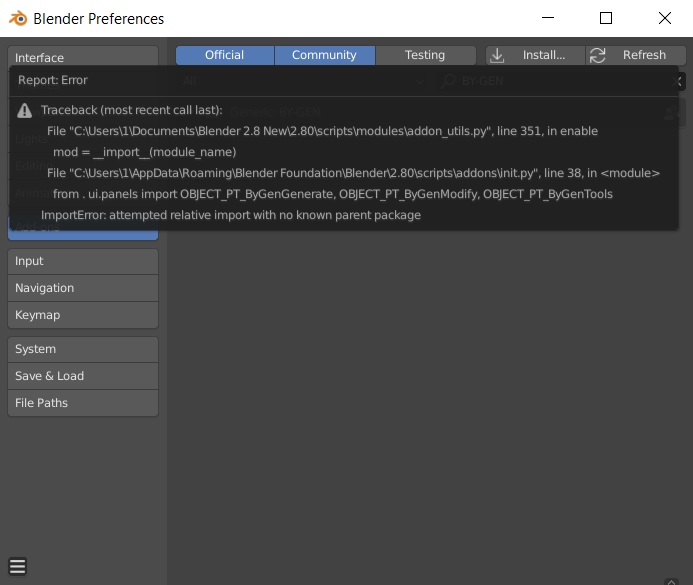This screenshot has width=693, height=585.
Task: Click the ImportError message line
Action: 231,215
